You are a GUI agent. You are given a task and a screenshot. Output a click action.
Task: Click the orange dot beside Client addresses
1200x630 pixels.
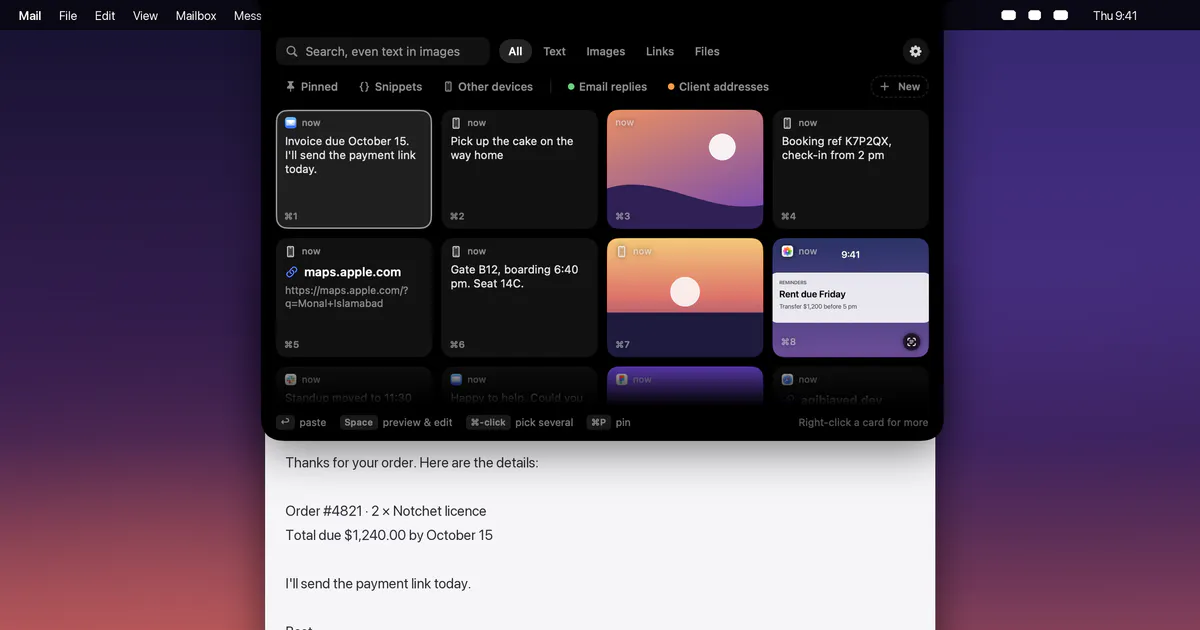point(671,87)
